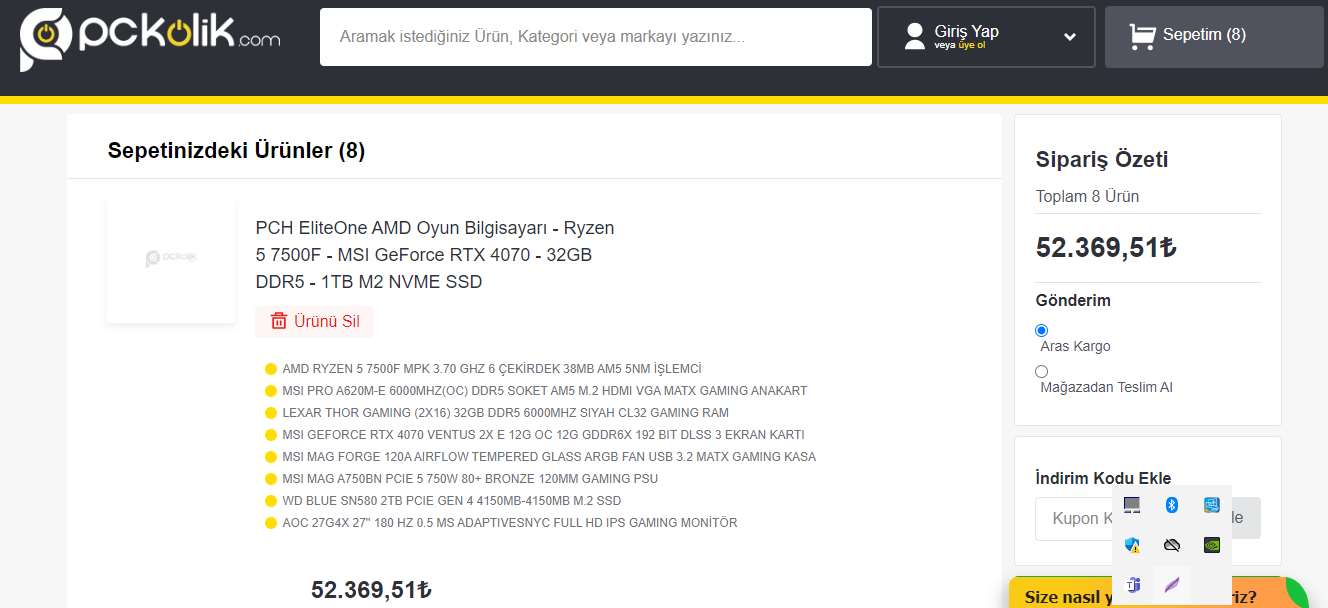Expand the Giriş Yap dropdown arrow

1070,37
